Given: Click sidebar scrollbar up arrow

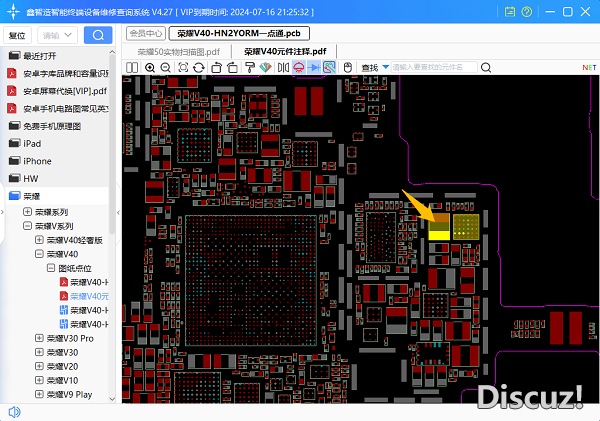Looking at the screenshot, I should point(112,52).
